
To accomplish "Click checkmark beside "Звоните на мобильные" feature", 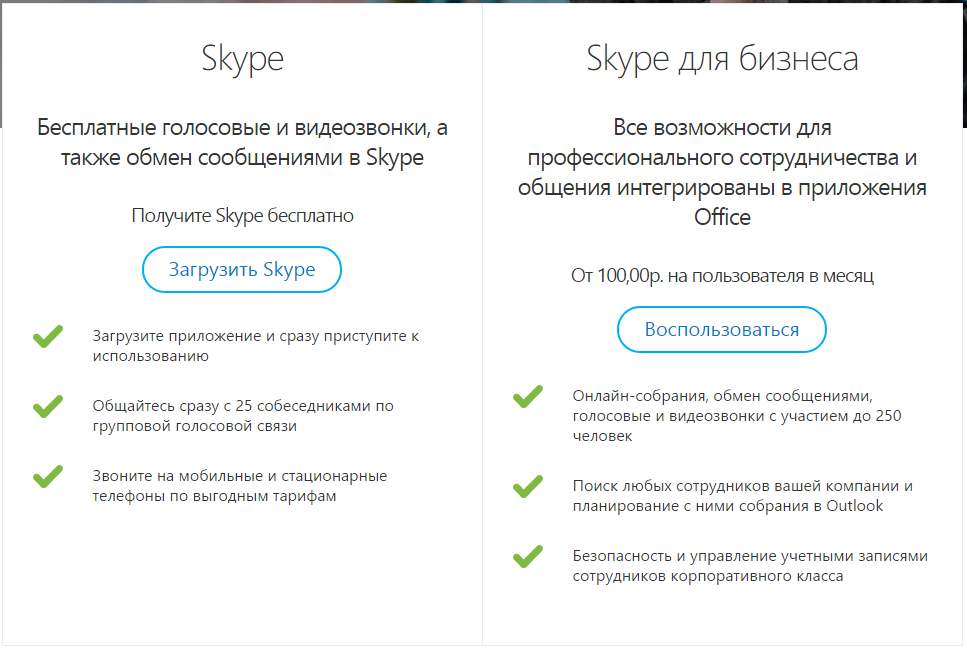I will 47,477.
